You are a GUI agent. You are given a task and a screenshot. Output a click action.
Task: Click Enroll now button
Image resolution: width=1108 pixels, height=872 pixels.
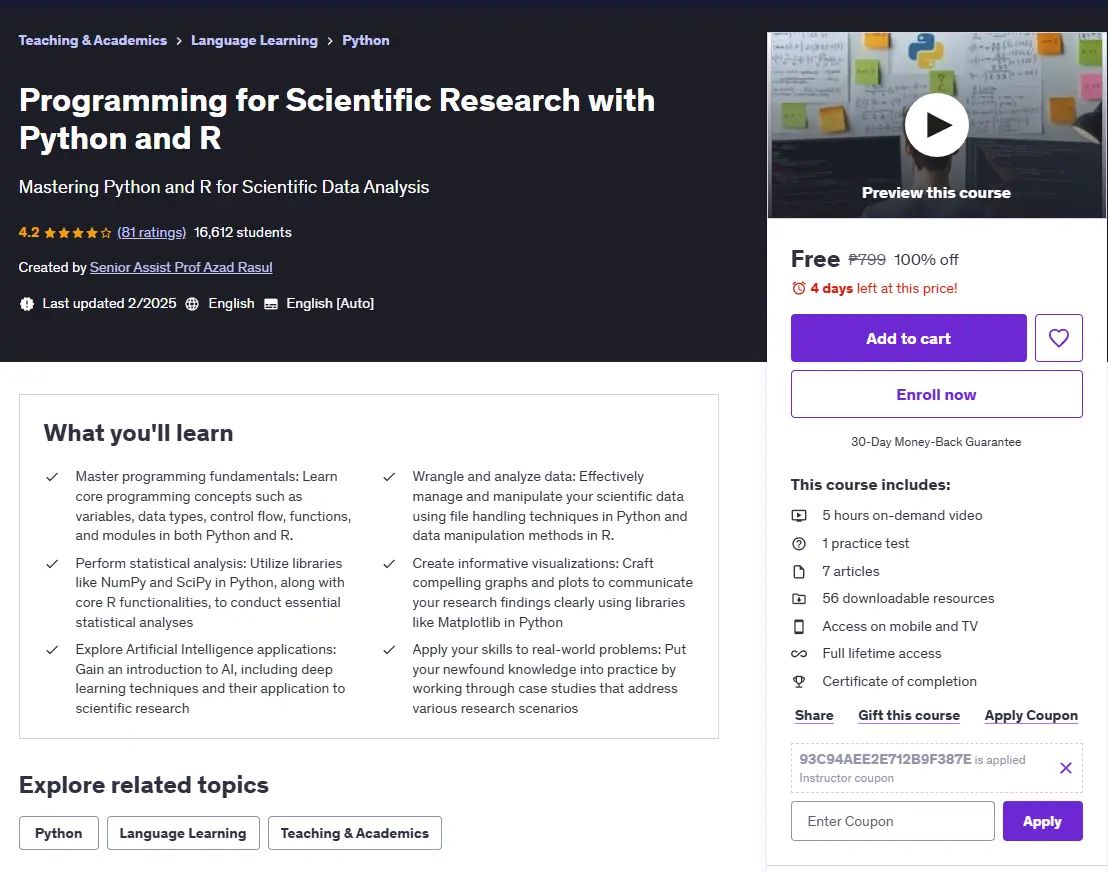(936, 394)
